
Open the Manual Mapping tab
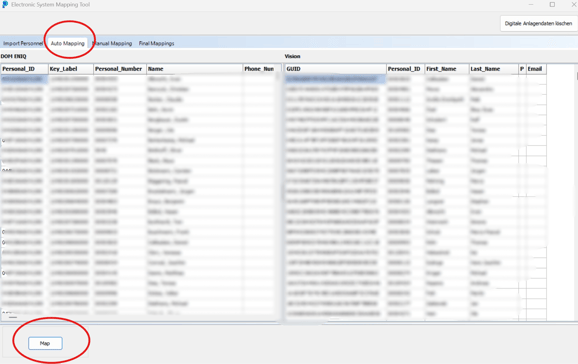point(112,43)
